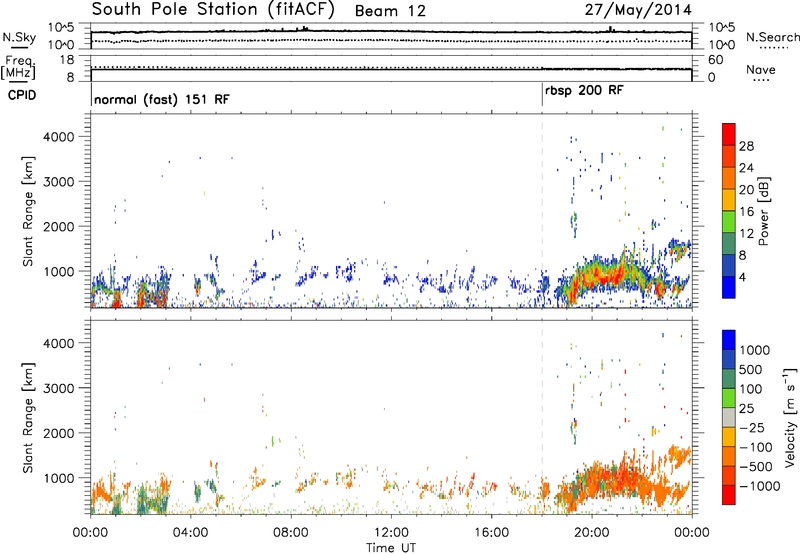Viewport: 800px width, 554px height.
Task: Click the title 'South Pole Station (fitACF)'
Action: pyautogui.click(x=213, y=10)
